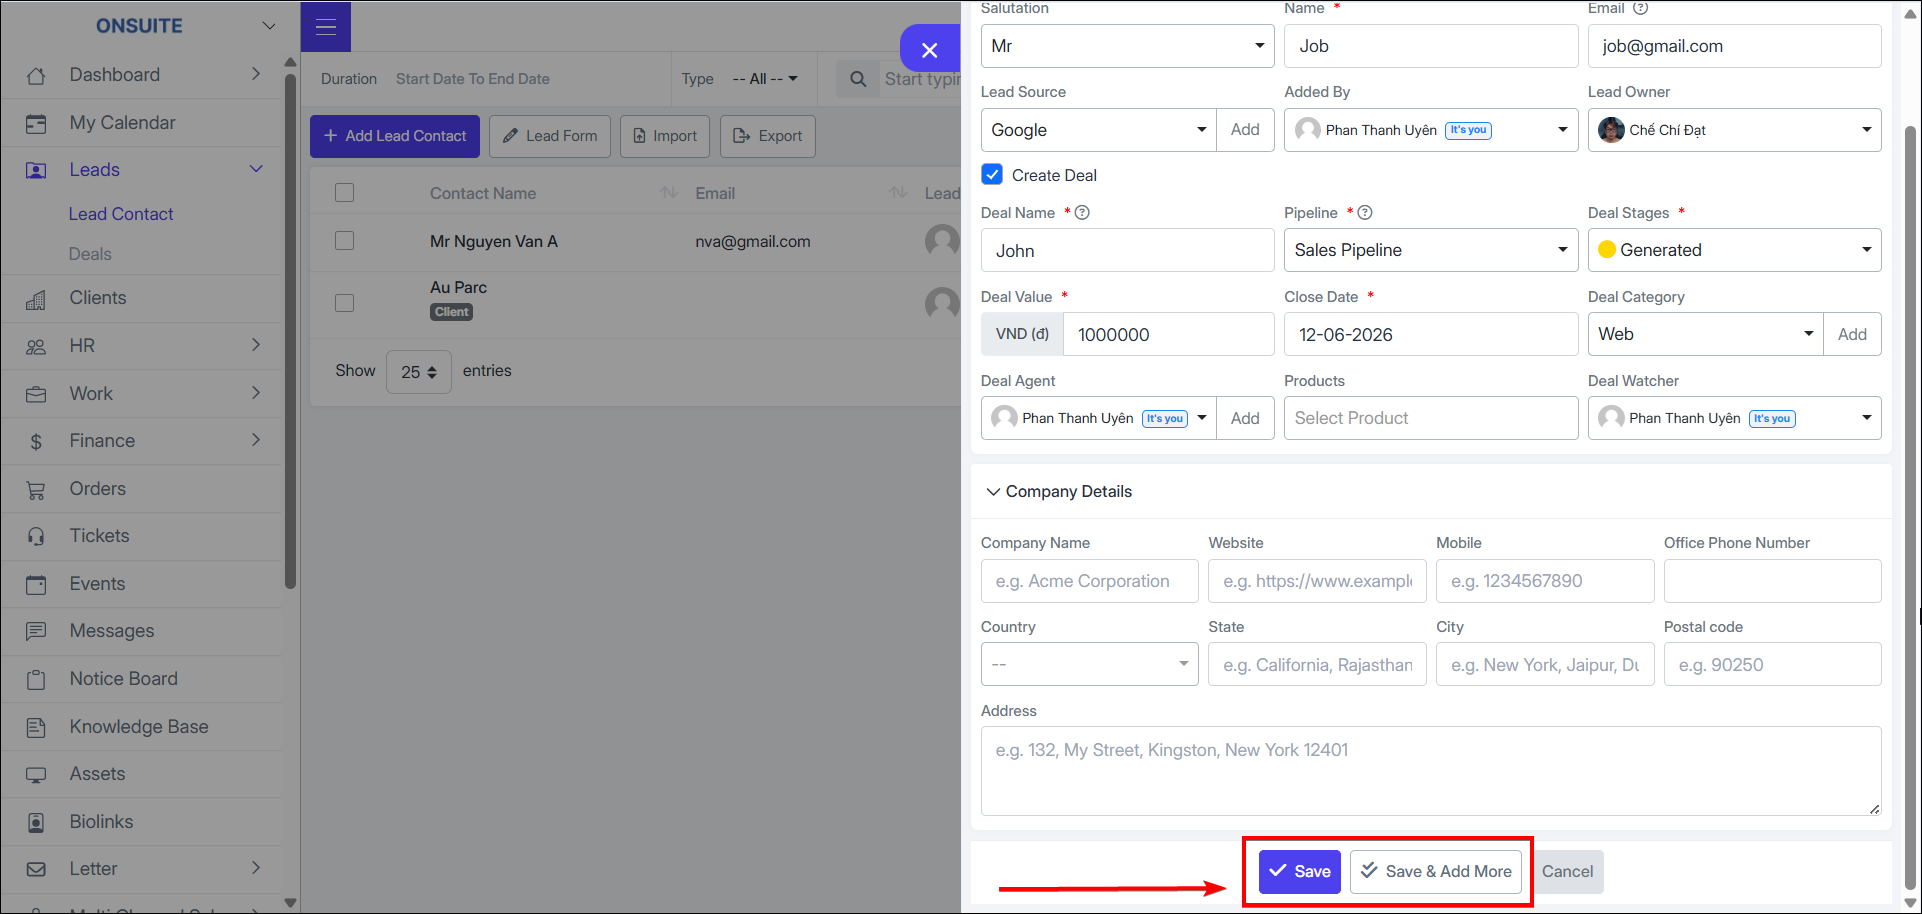Click Email field help icon

coord(1640,8)
